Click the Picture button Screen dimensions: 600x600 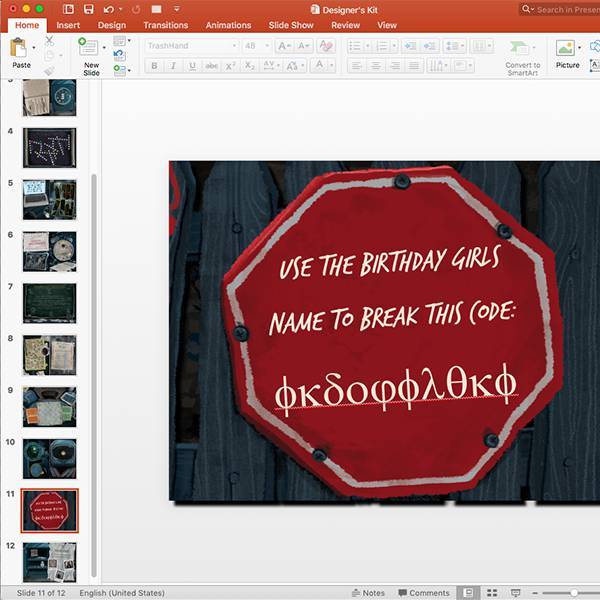pyautogui.click(x=567, y=54)
